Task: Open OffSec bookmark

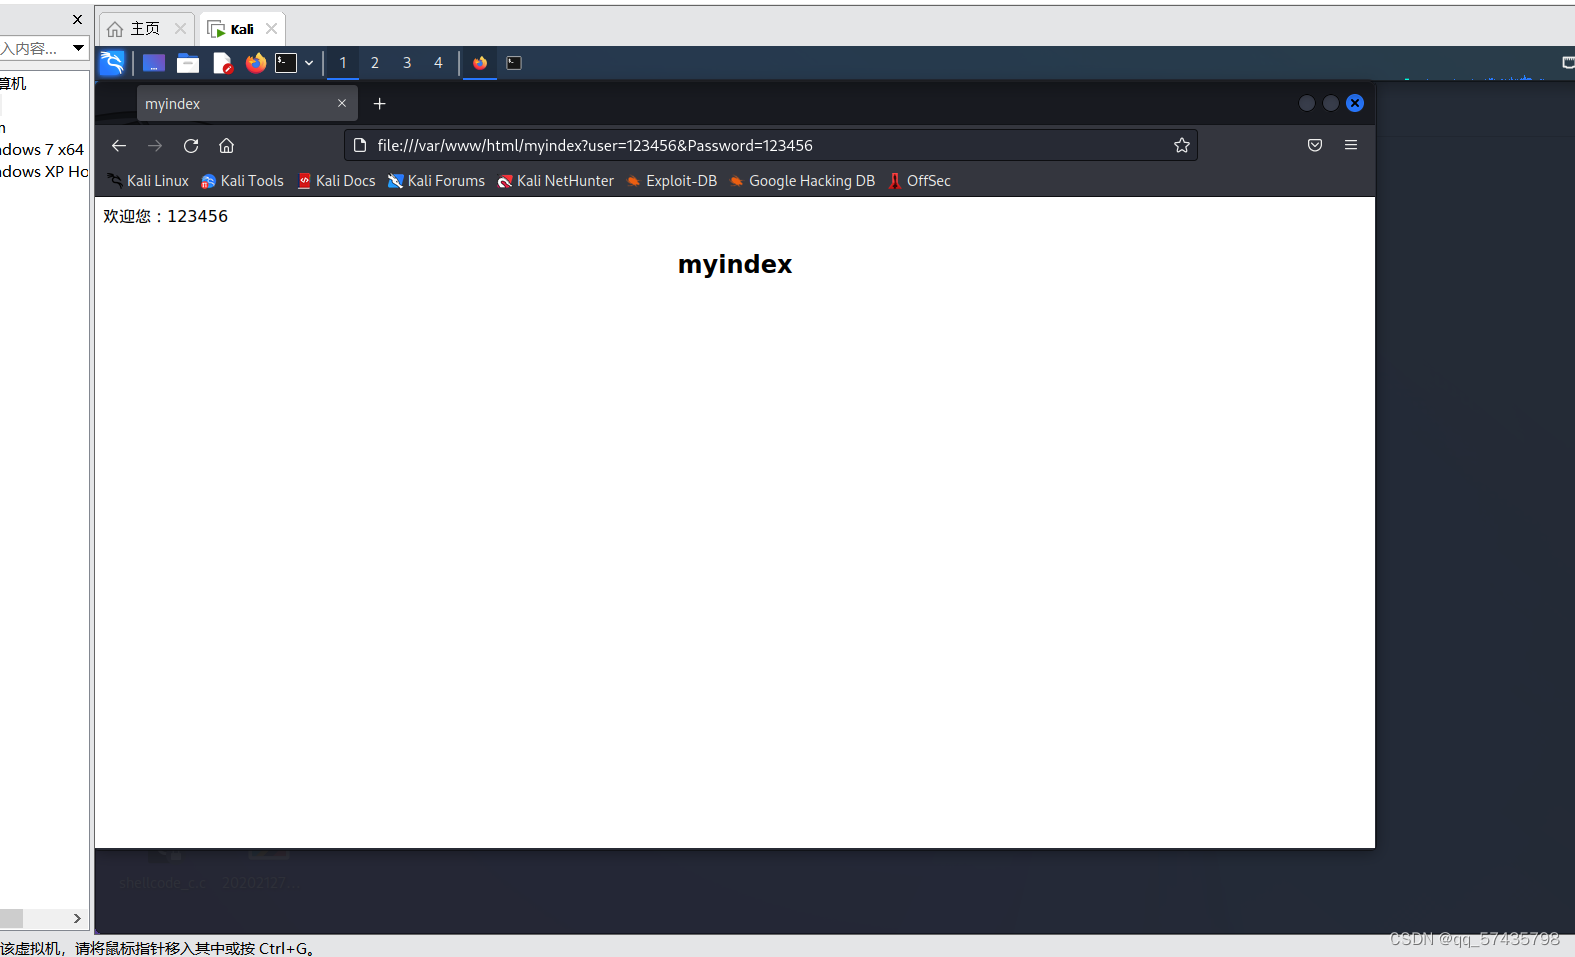Action: [920, 181]
